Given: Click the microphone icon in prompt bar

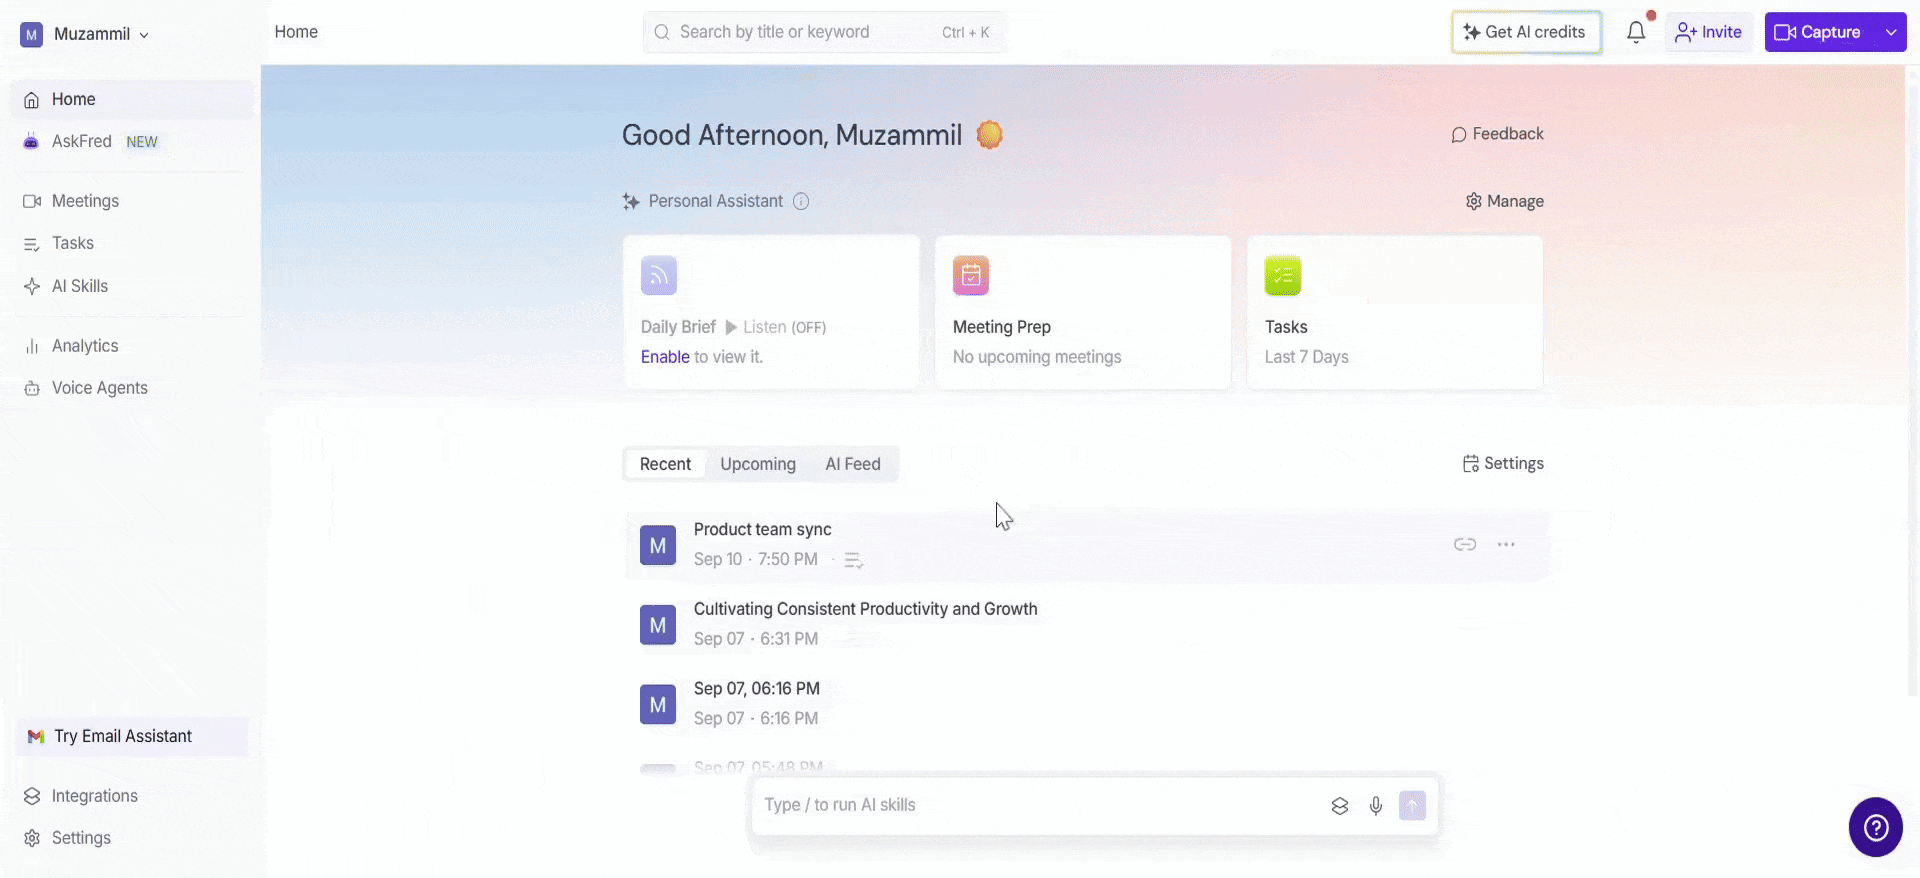Looking at the screenshot, I should pyautogui.click(x=1376, y=806).
